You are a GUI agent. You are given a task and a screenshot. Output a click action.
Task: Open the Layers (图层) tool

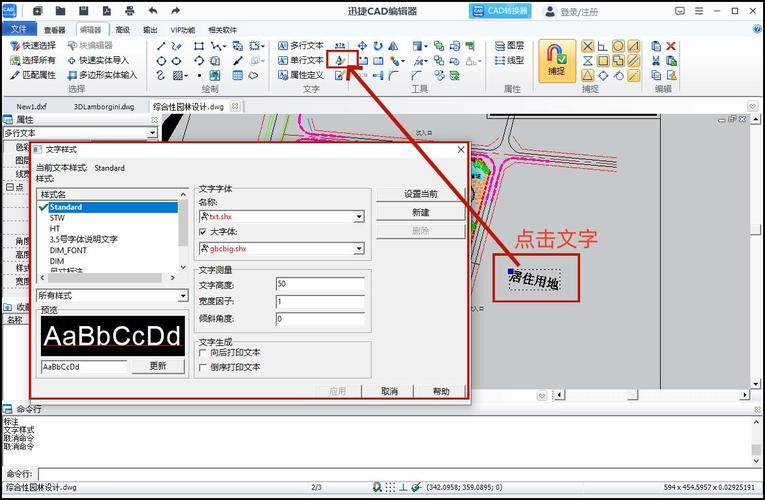[508, 46]
